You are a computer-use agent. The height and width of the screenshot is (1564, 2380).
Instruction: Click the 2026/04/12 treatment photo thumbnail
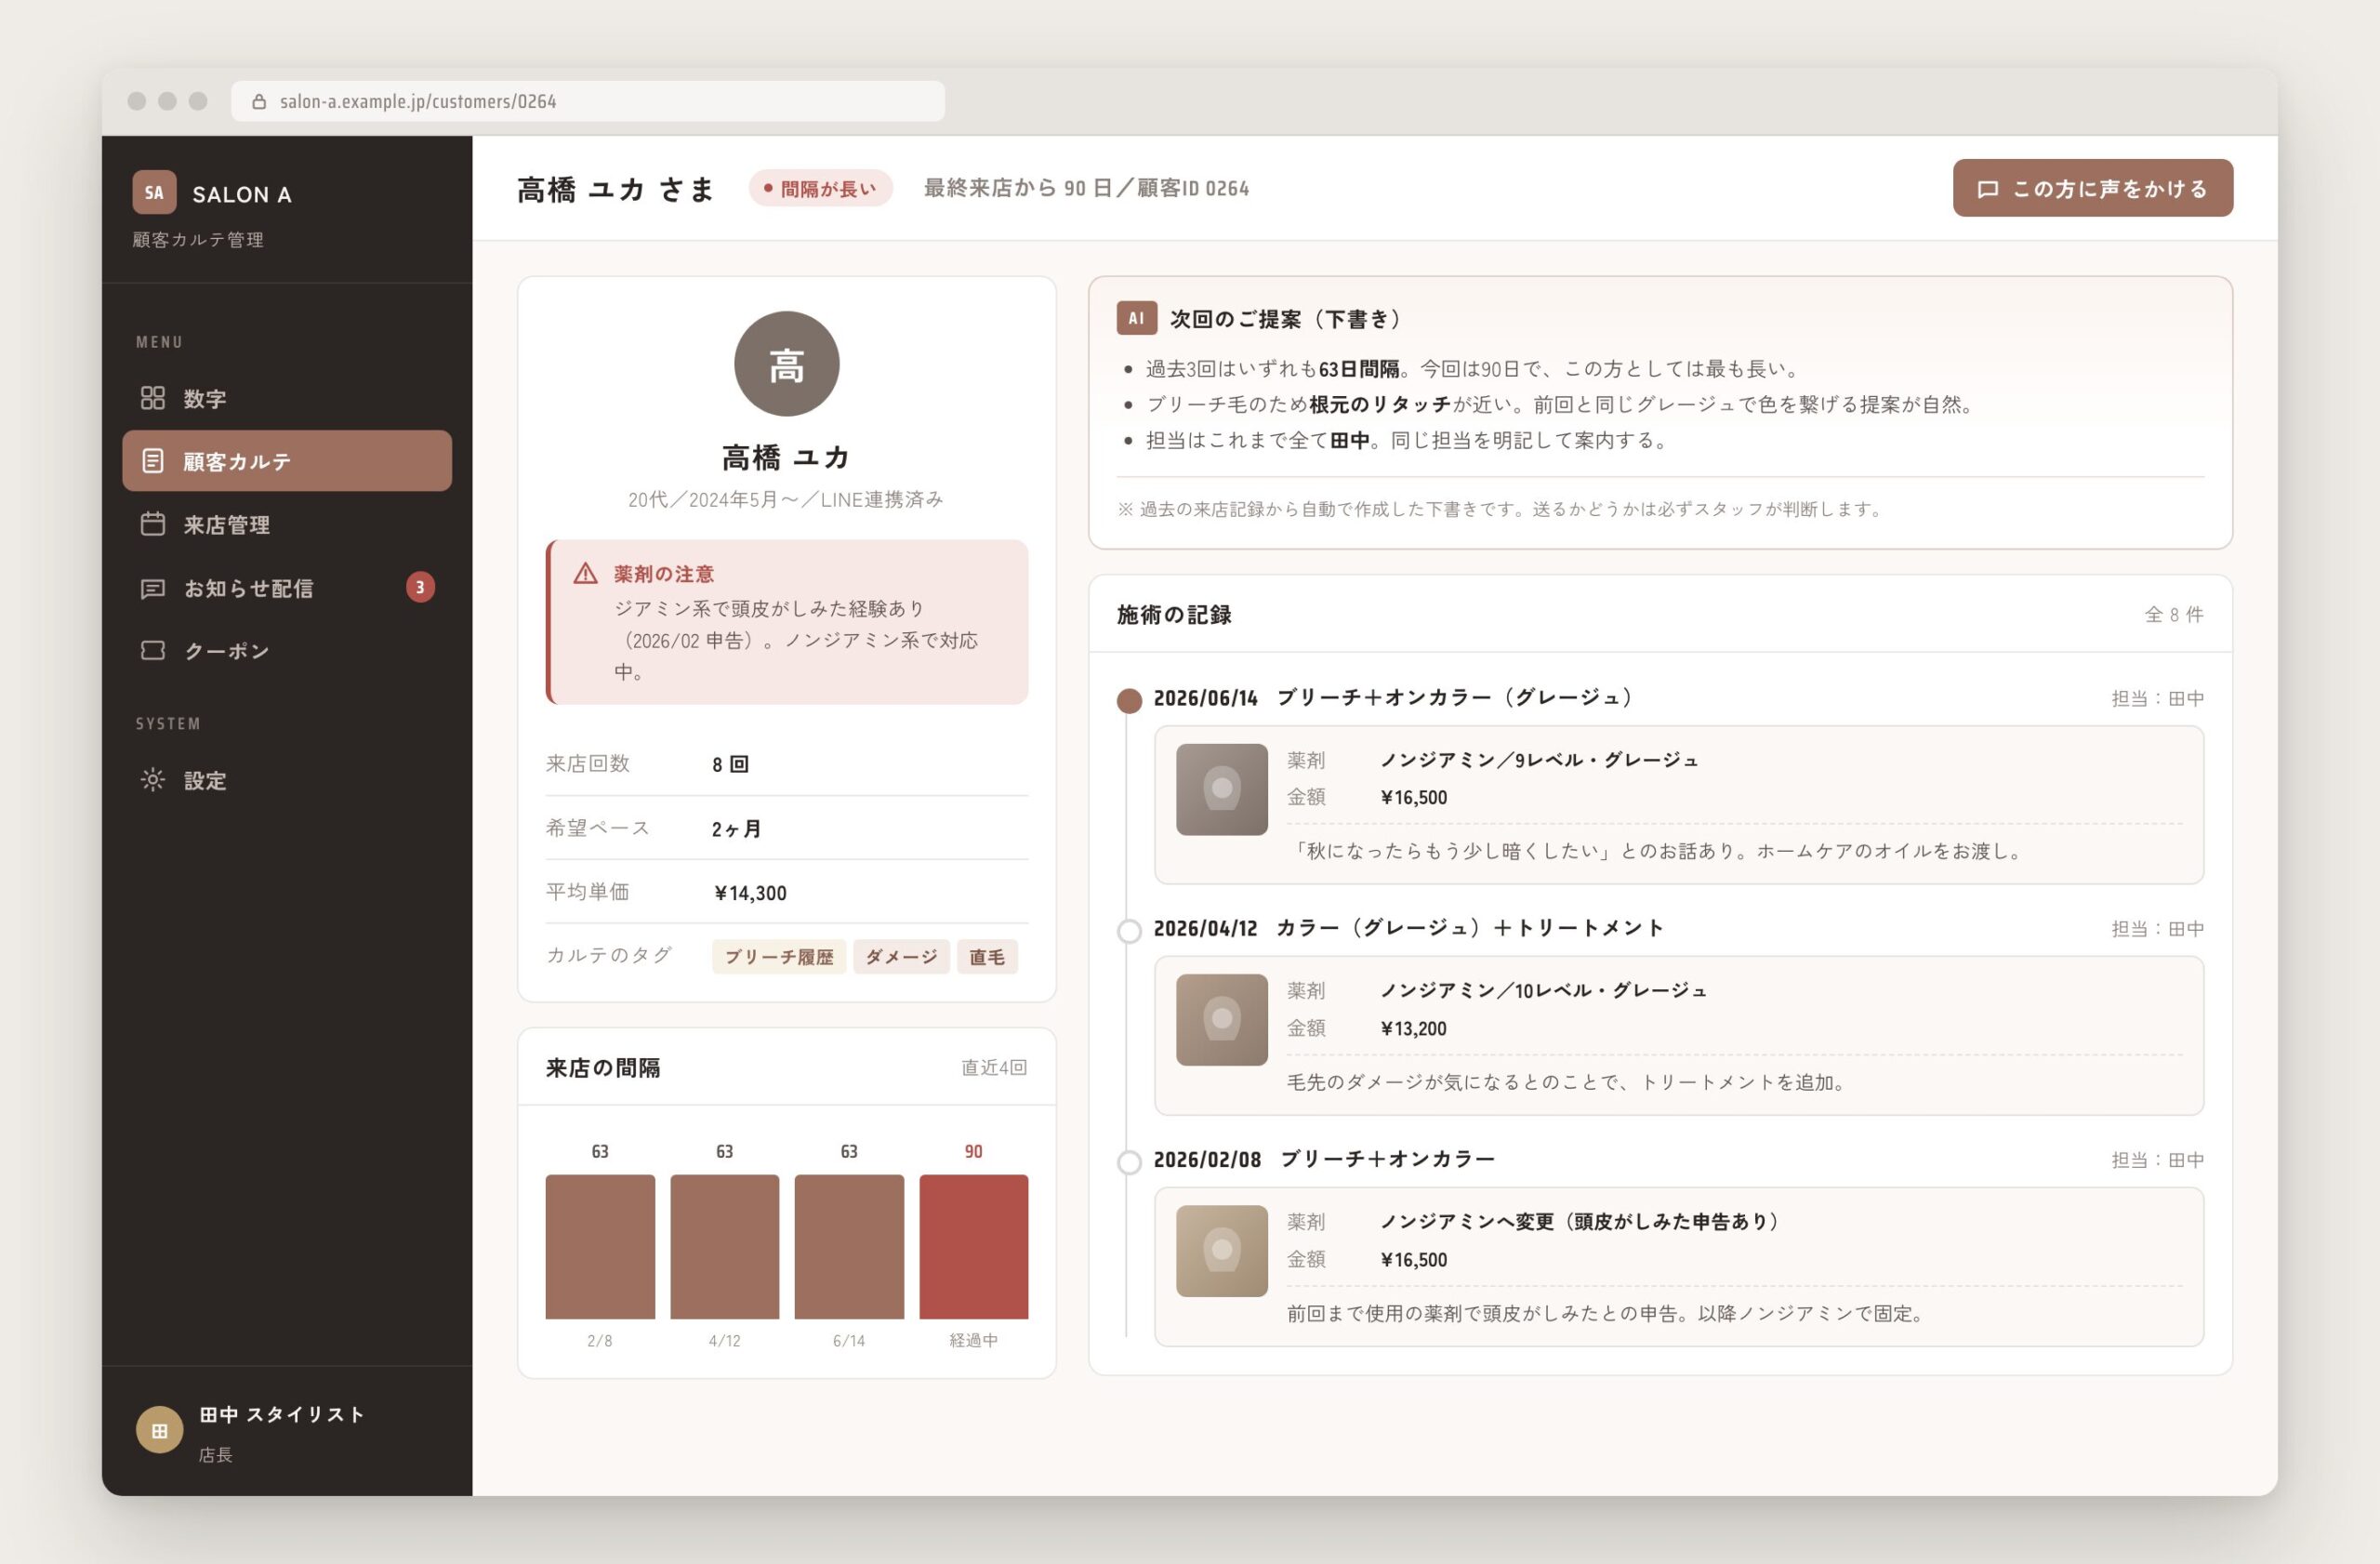pyautogui.click(x=1221, y=1019)
